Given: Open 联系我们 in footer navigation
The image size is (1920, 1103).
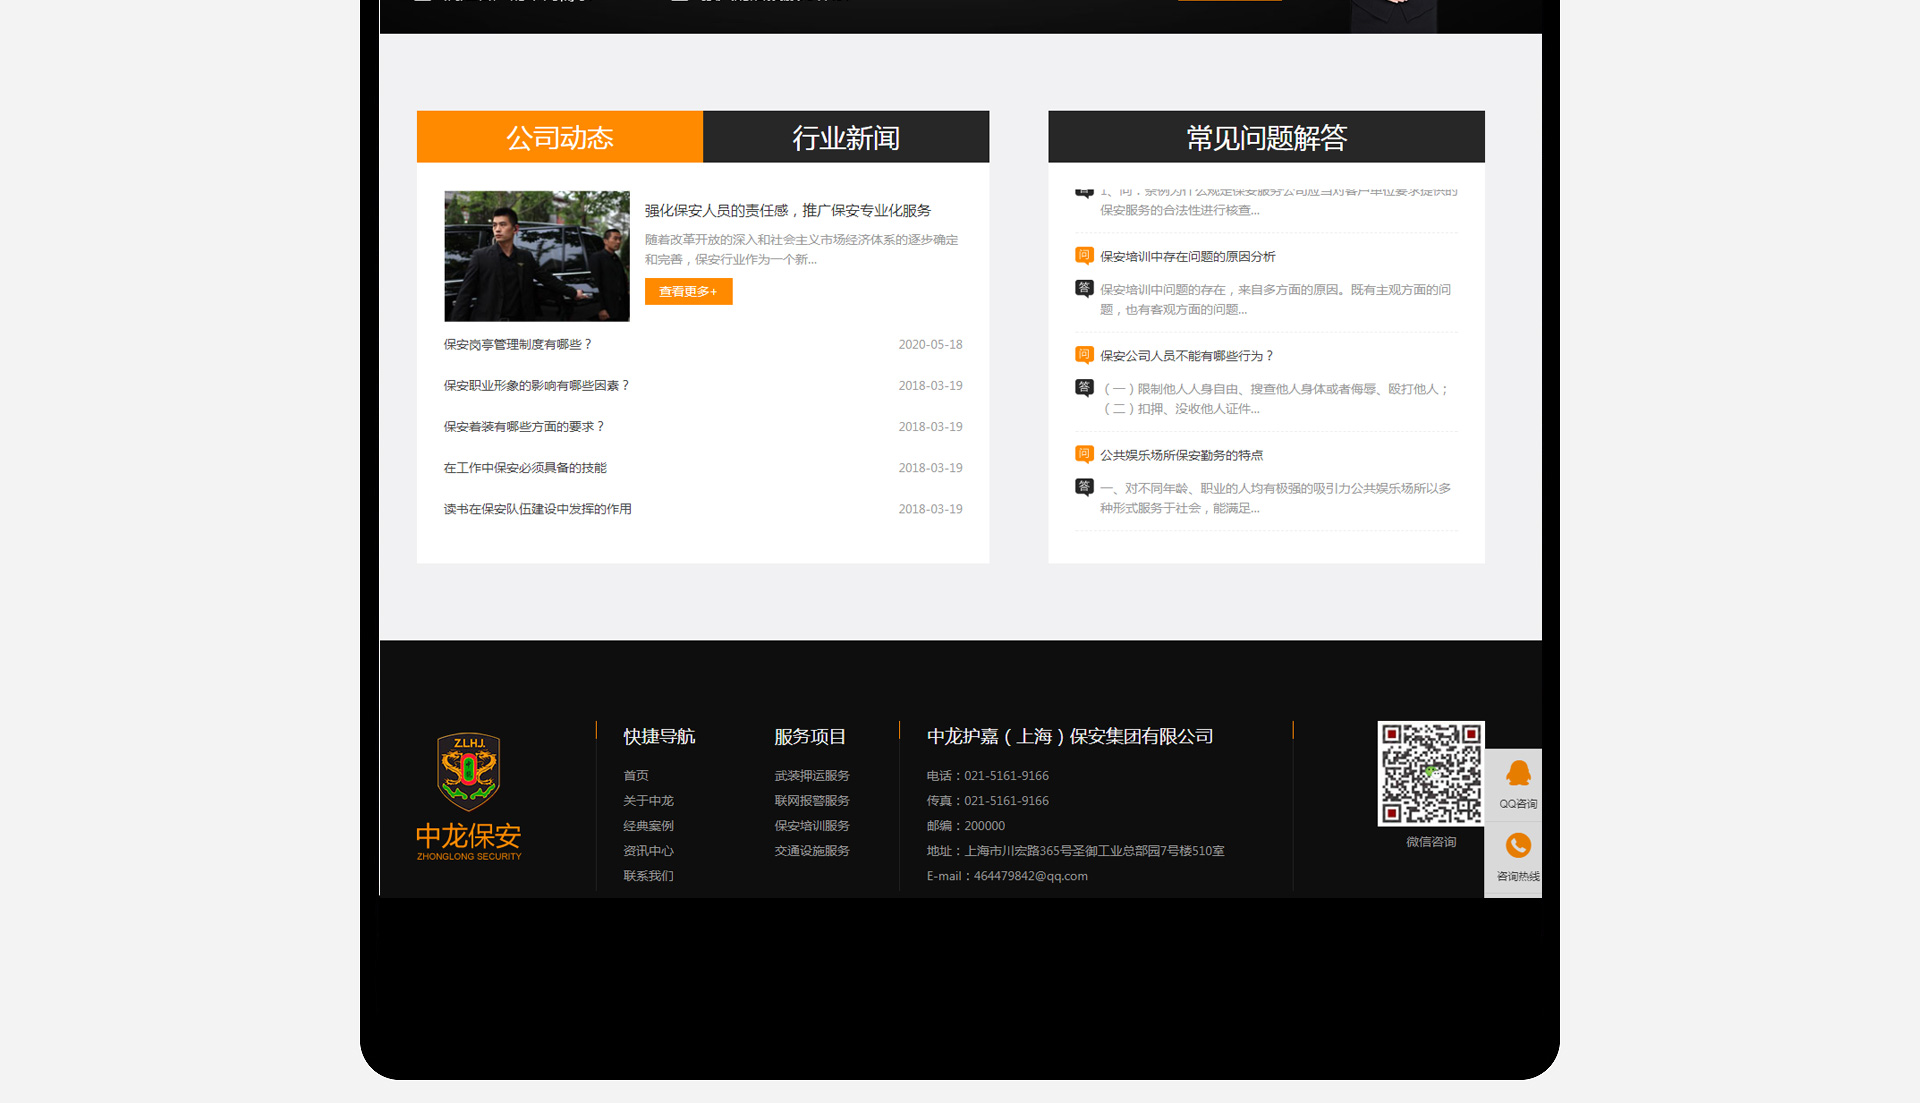Looking at the screenshot, I should (648, 876).
